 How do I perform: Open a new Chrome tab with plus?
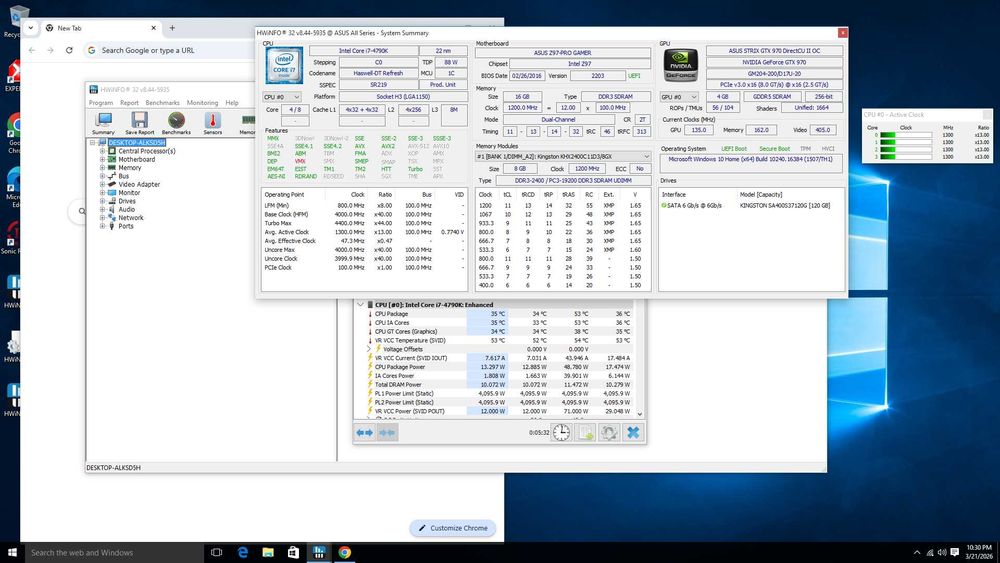tap(172, 28)
